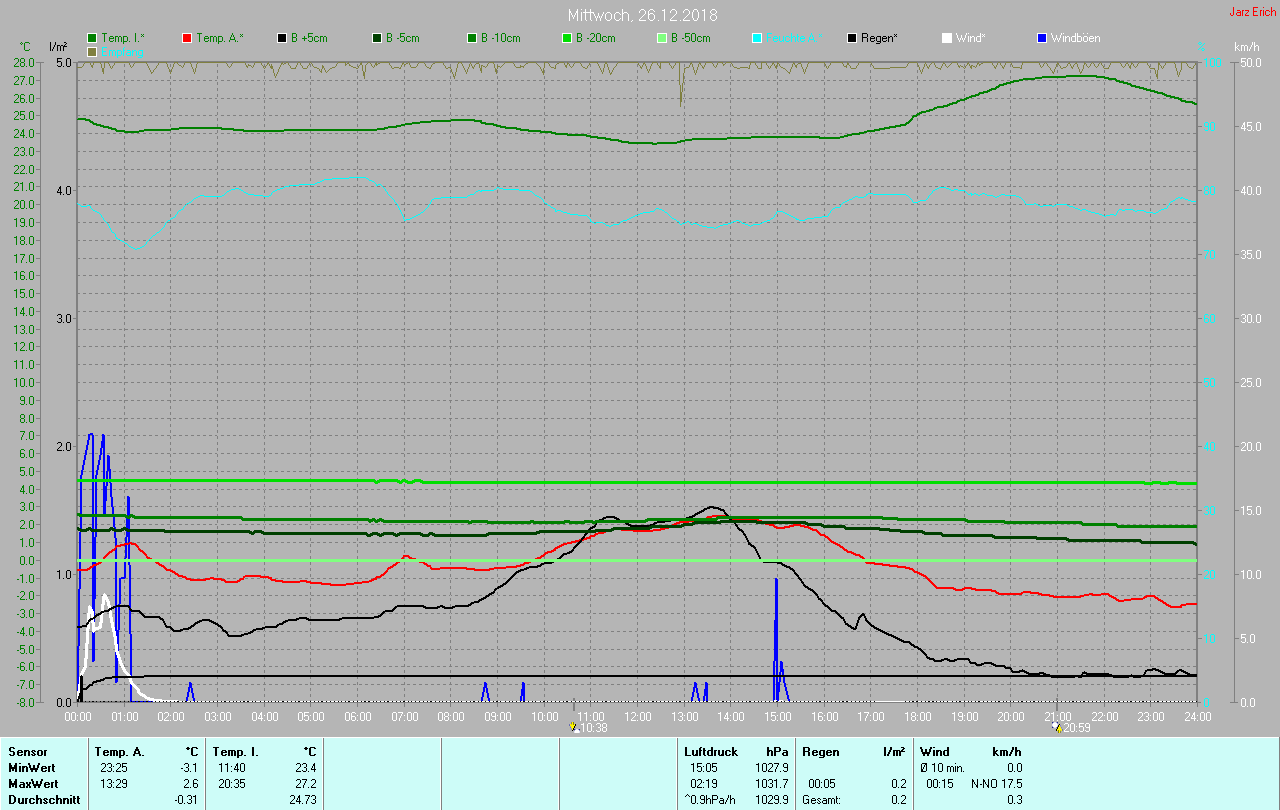The height and width of the screenshot is (810, 1280).
Task: Select the 'MaxWert' row label
Action: [32, 784]
